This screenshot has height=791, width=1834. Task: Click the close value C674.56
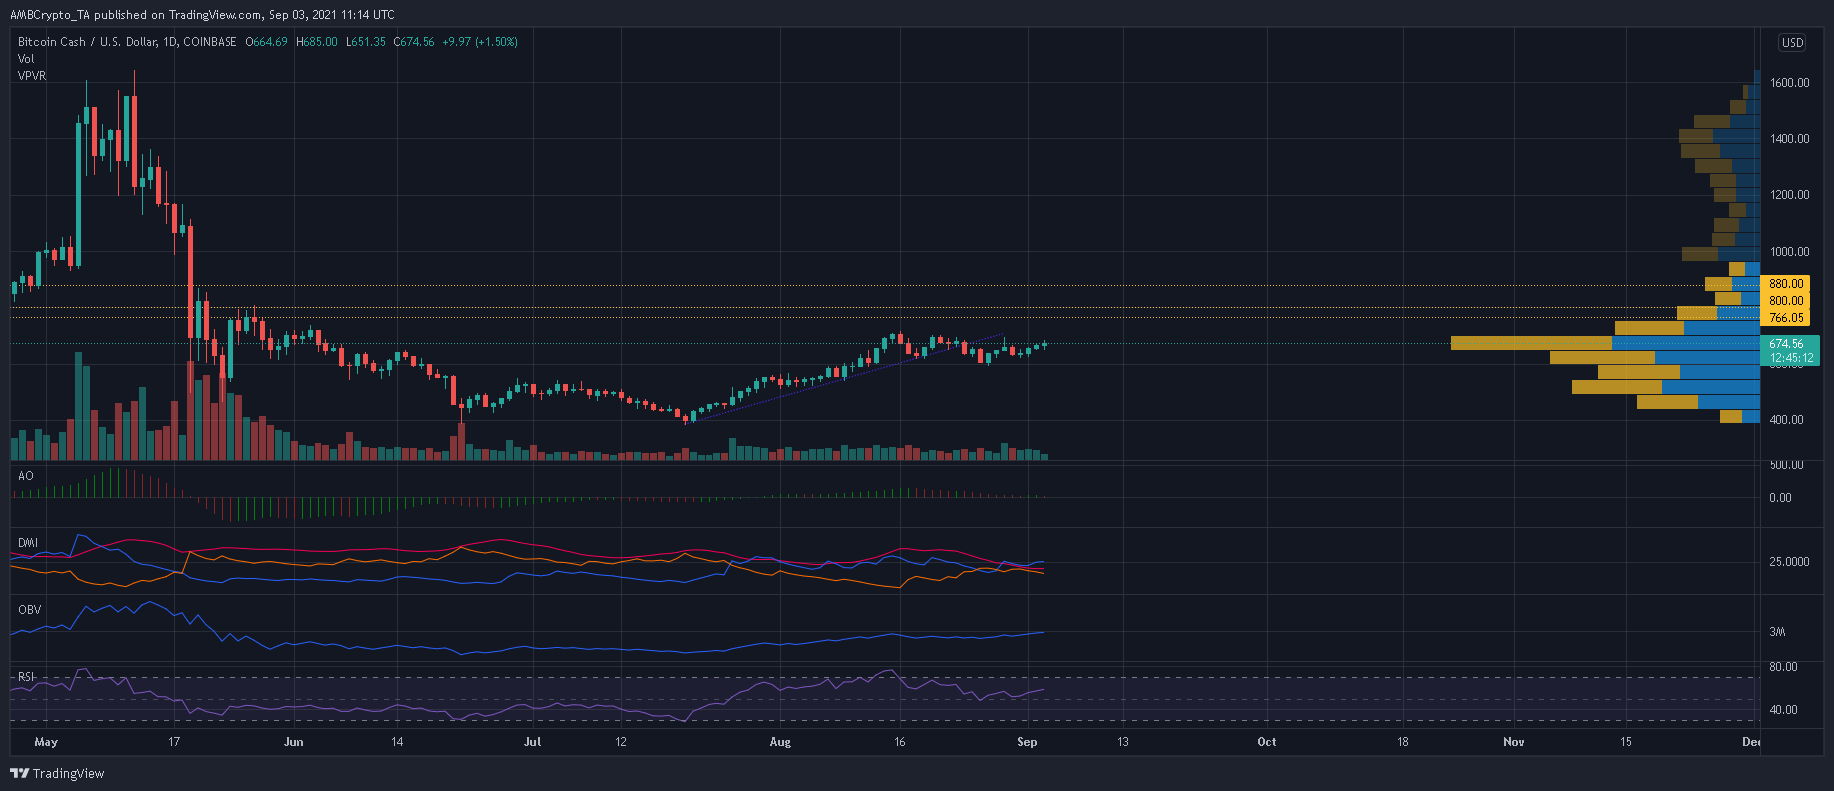click(x=414, y=42)
